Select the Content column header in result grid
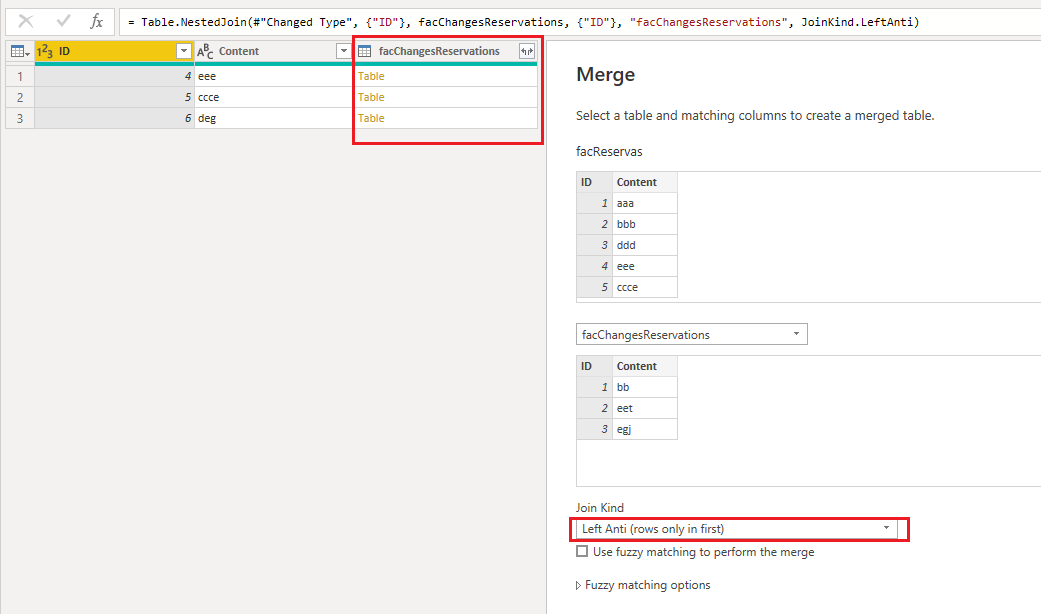Image resolution: width=1041 pixels, height=614 pixels. pos(274,51)
